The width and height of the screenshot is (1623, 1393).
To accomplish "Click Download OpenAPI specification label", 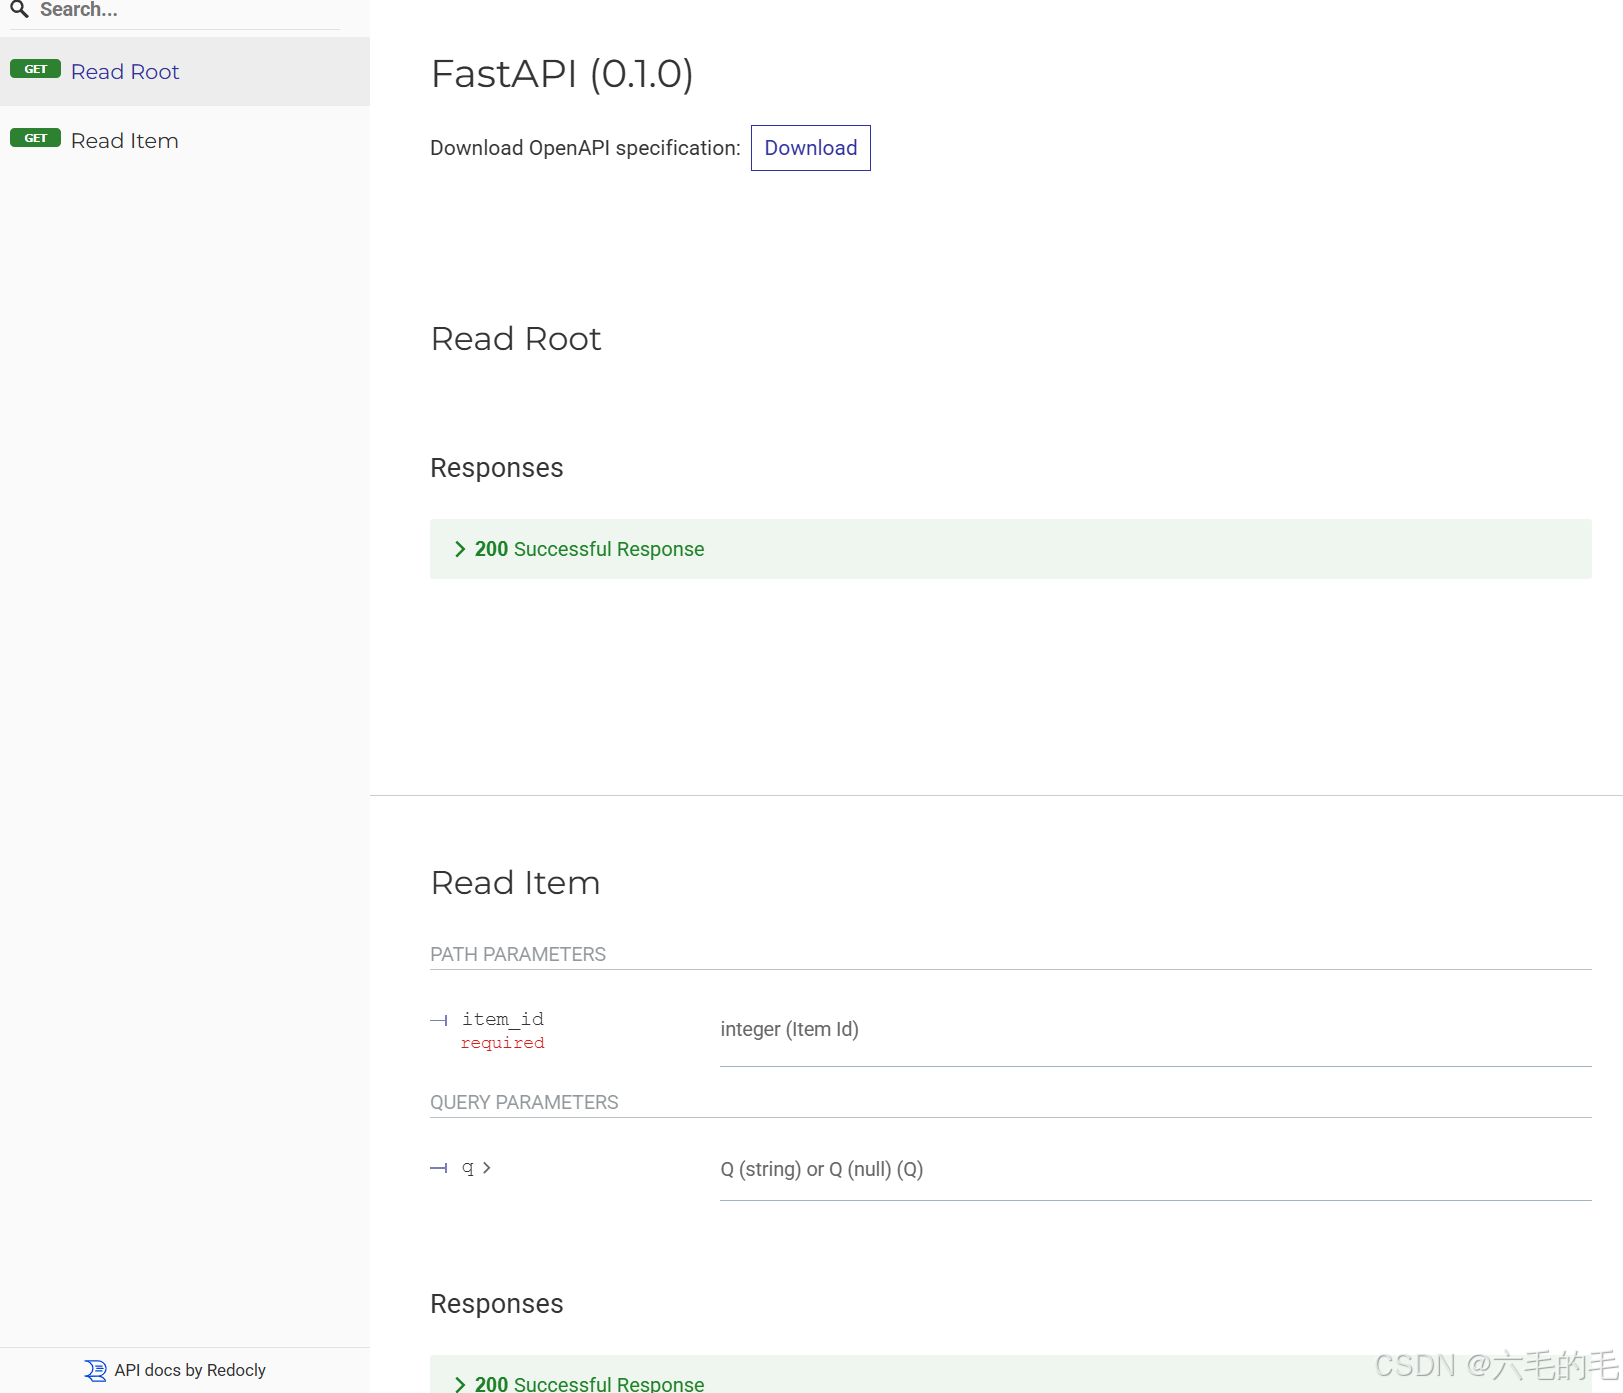I will [x=585, y=148].
